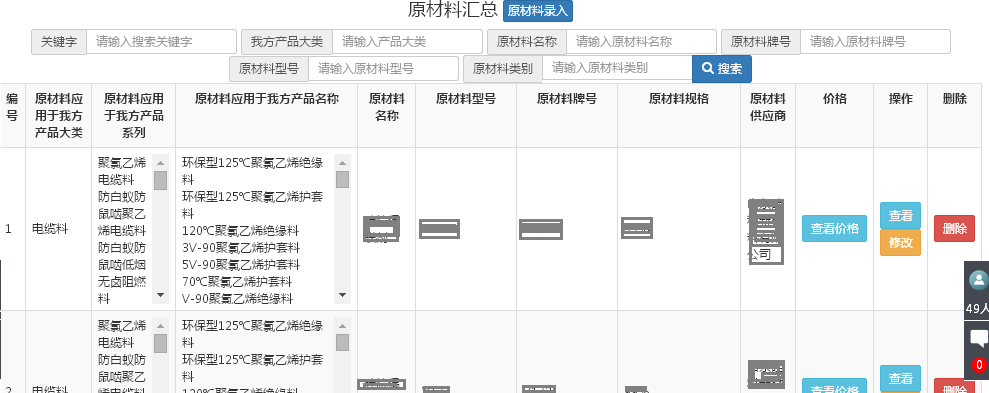Screen dimensions: 989x393
Task: Click 修改 button in row 1
Action: click(901, 242)
